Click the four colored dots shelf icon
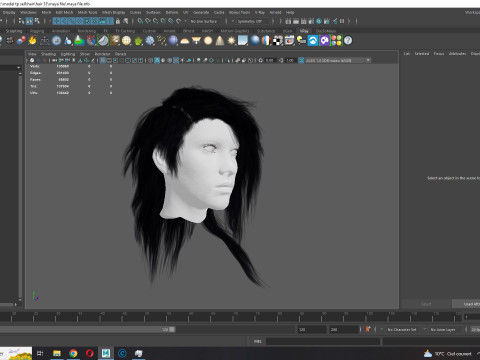 336,41
